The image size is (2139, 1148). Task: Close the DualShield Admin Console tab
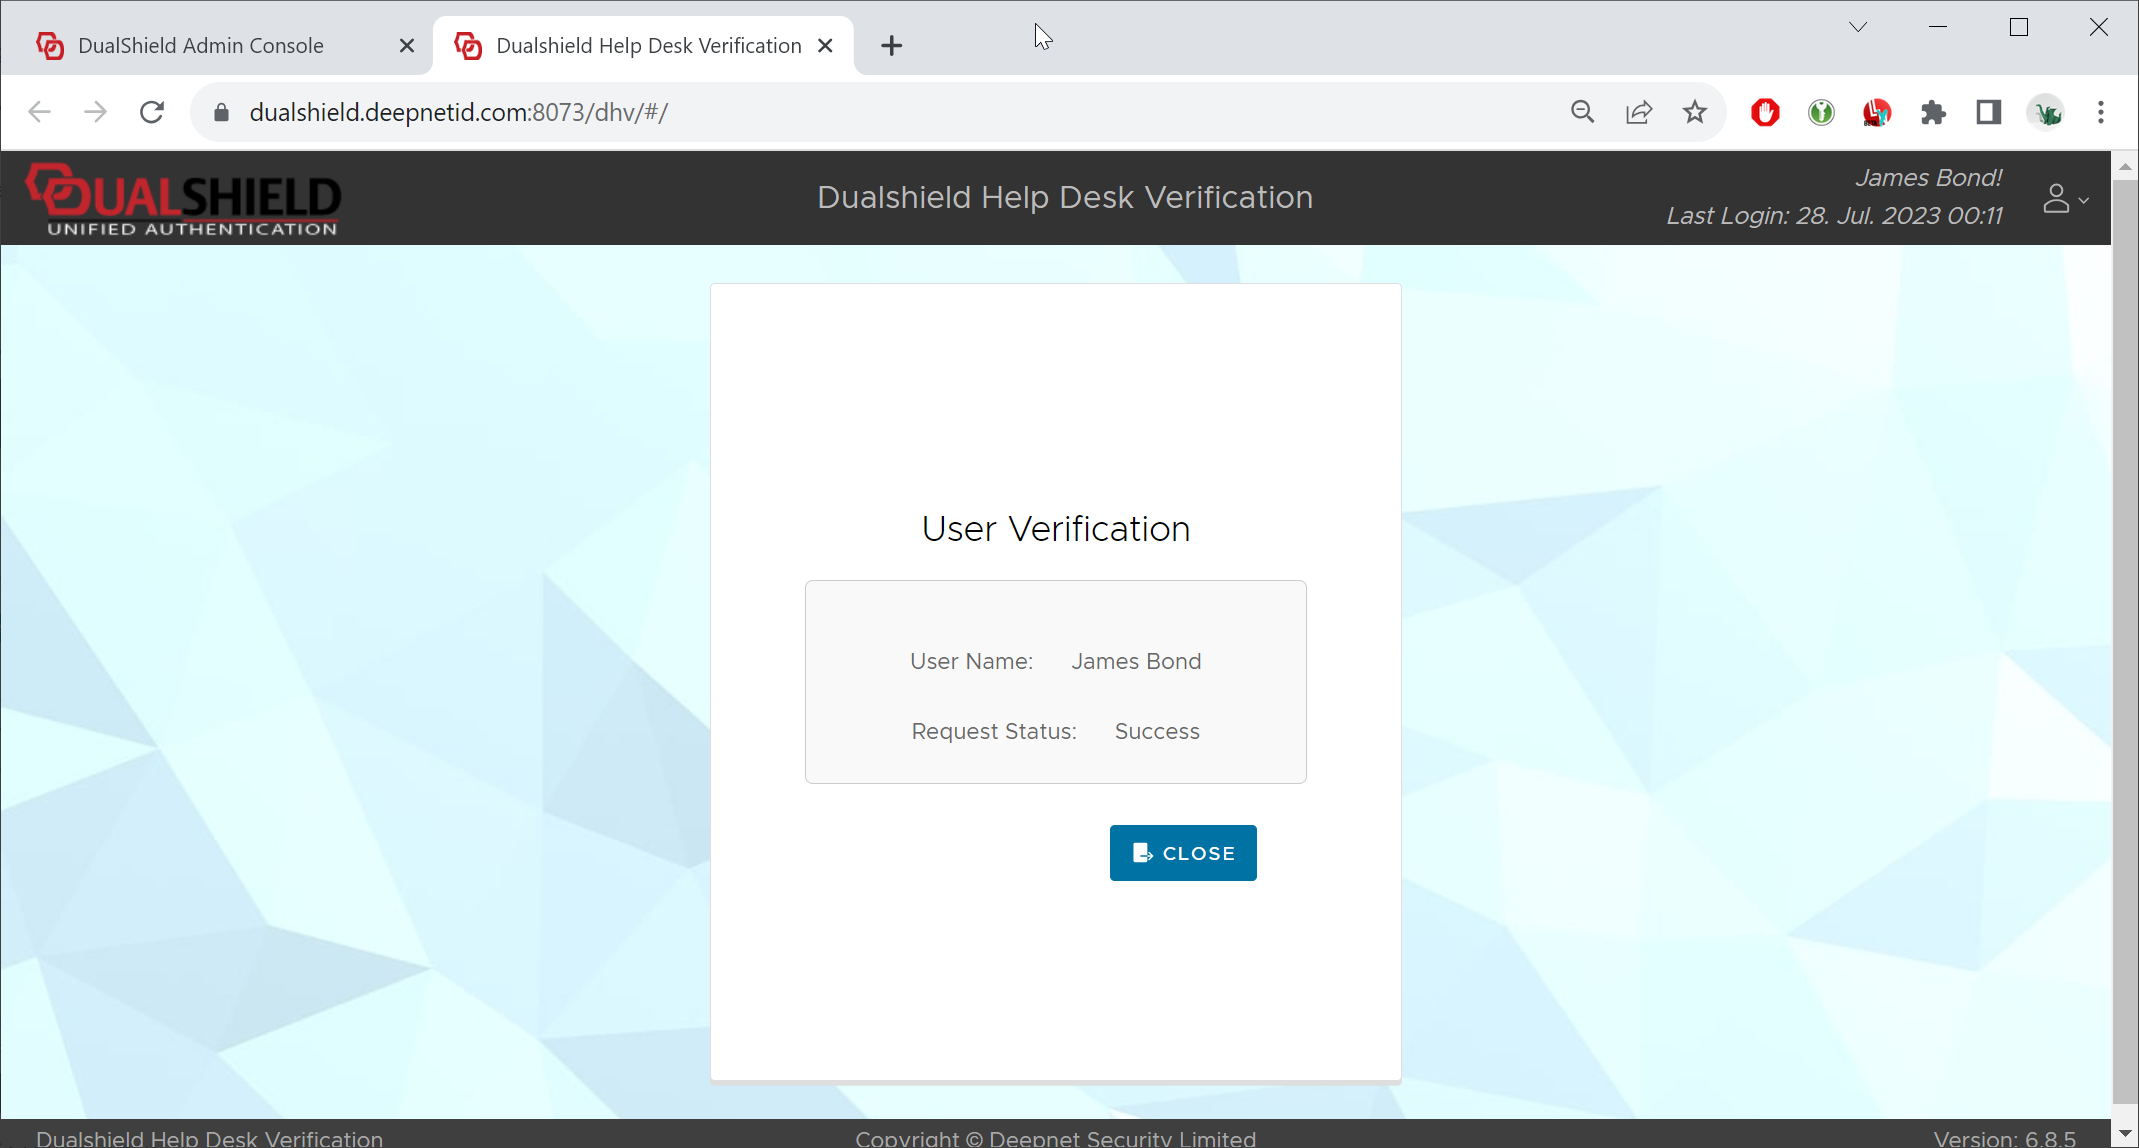click(x=407, y=46)
